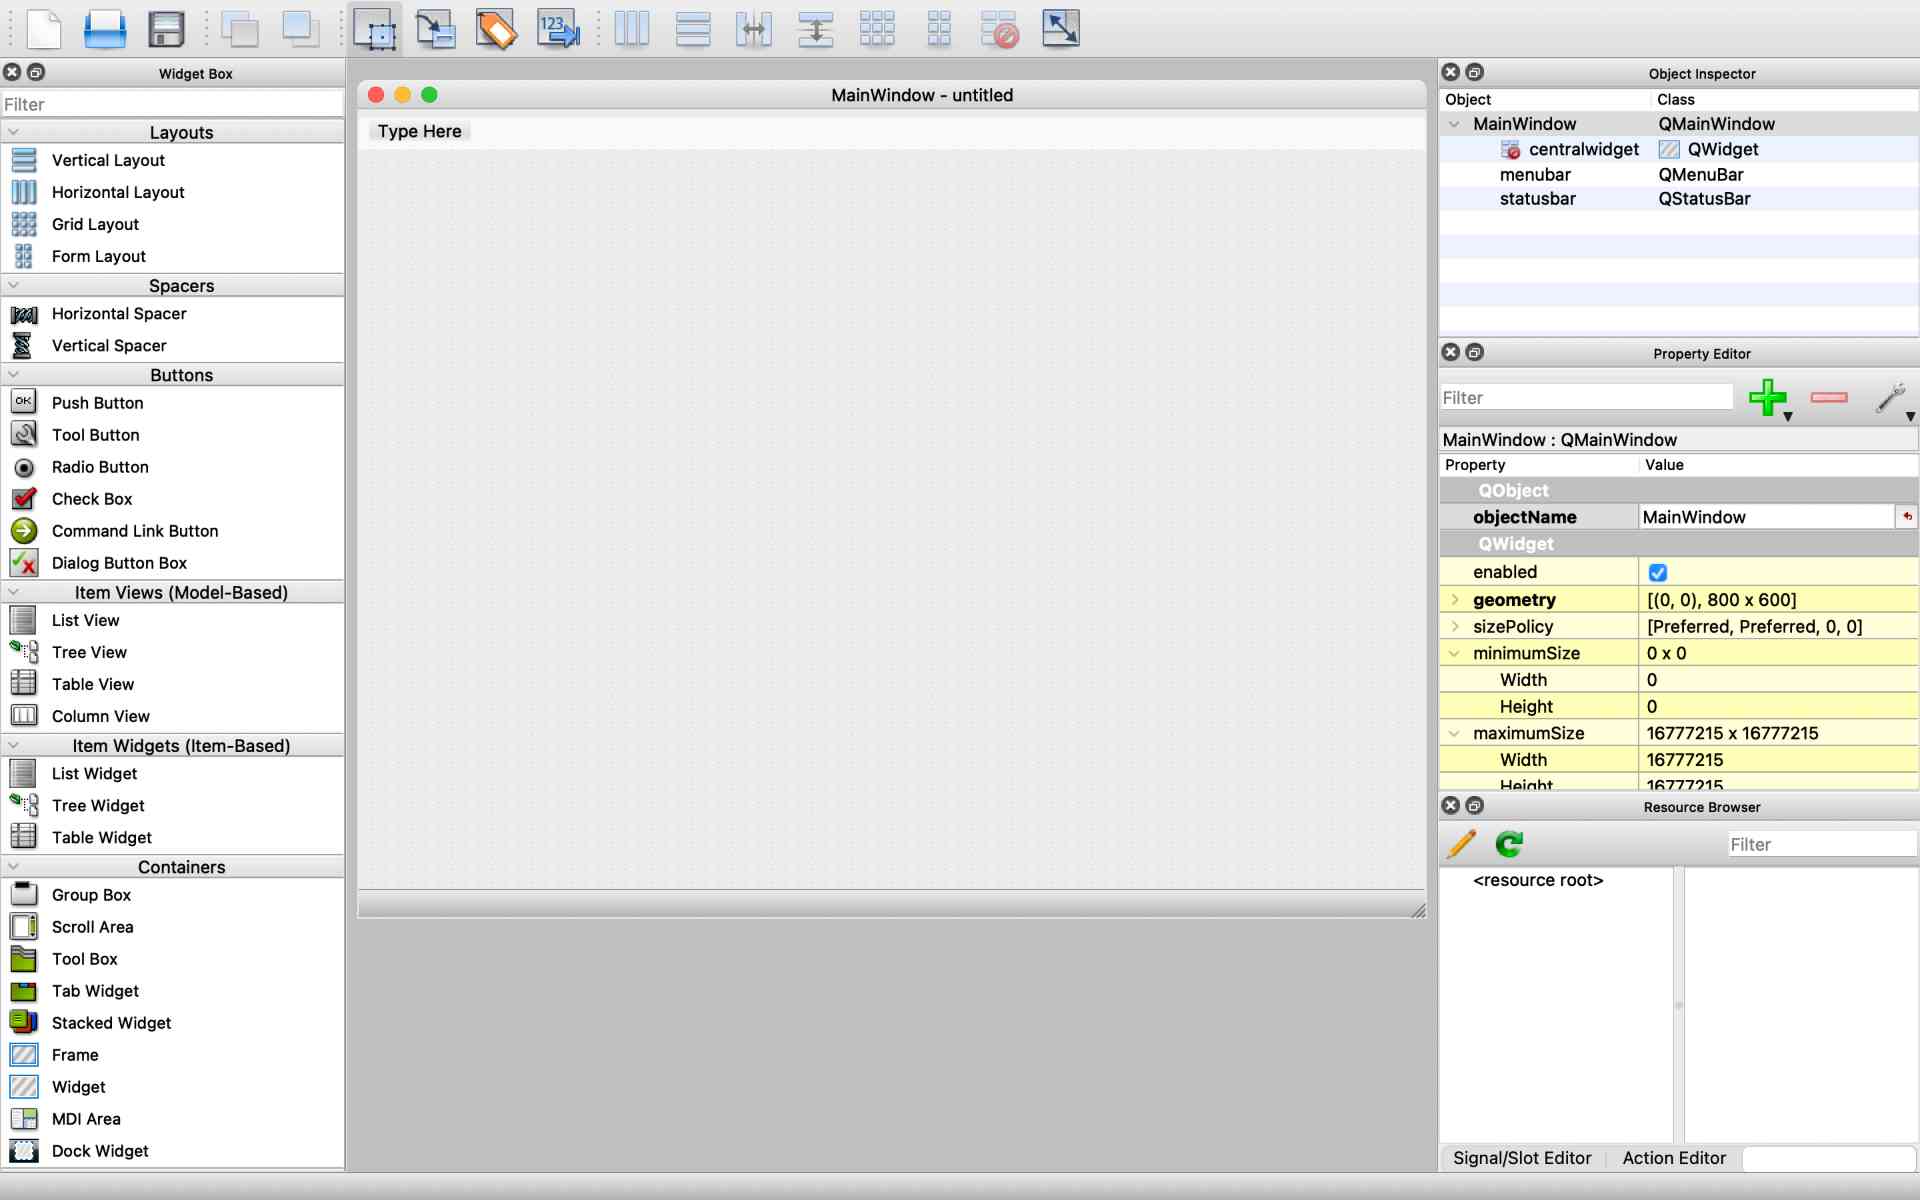Select Radio Button in Widget Box
Viewport: 1920px width, 1200px height.
point(100,467)
